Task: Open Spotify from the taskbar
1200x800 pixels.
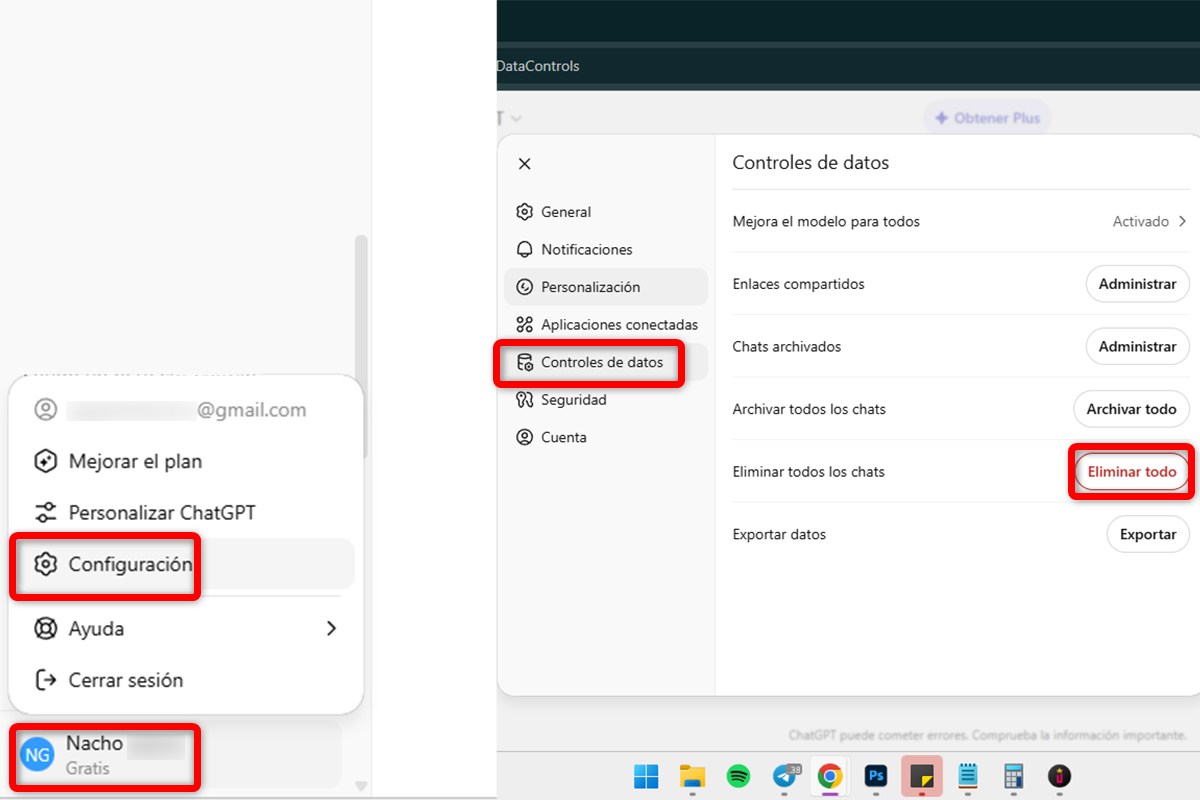Action: coord(738,776)
